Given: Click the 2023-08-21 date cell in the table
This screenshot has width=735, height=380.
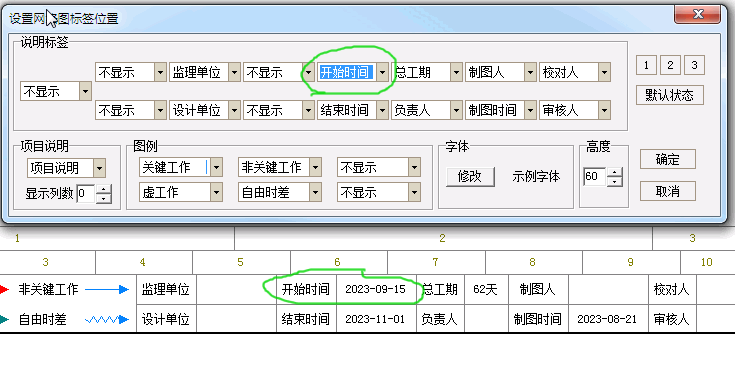Looking at the screenshot, I should (x=608, y=319).
